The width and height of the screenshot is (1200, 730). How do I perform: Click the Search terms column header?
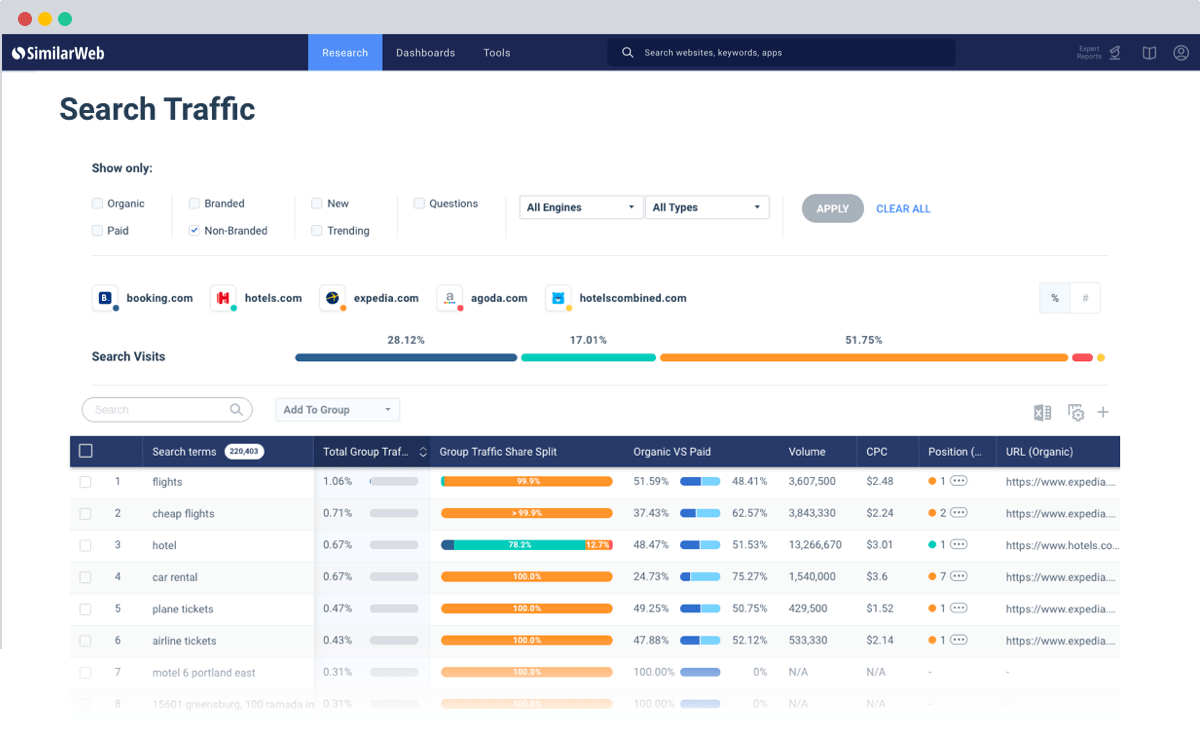click(184, 452)
